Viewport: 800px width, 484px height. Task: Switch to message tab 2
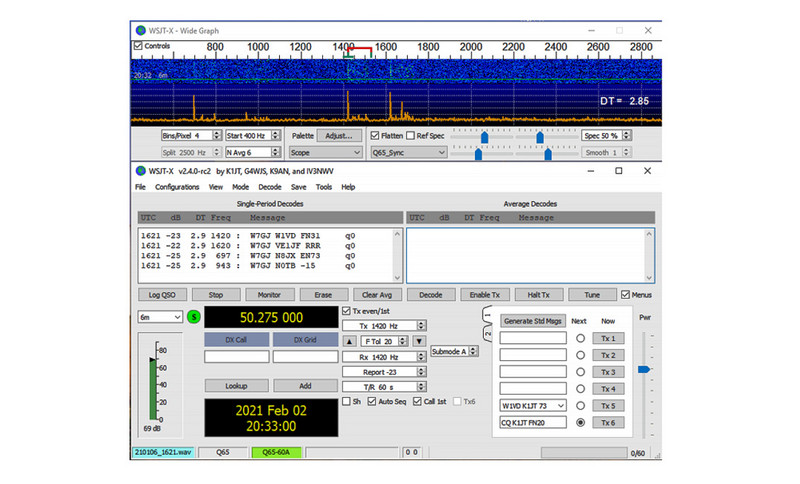point(487,334)
